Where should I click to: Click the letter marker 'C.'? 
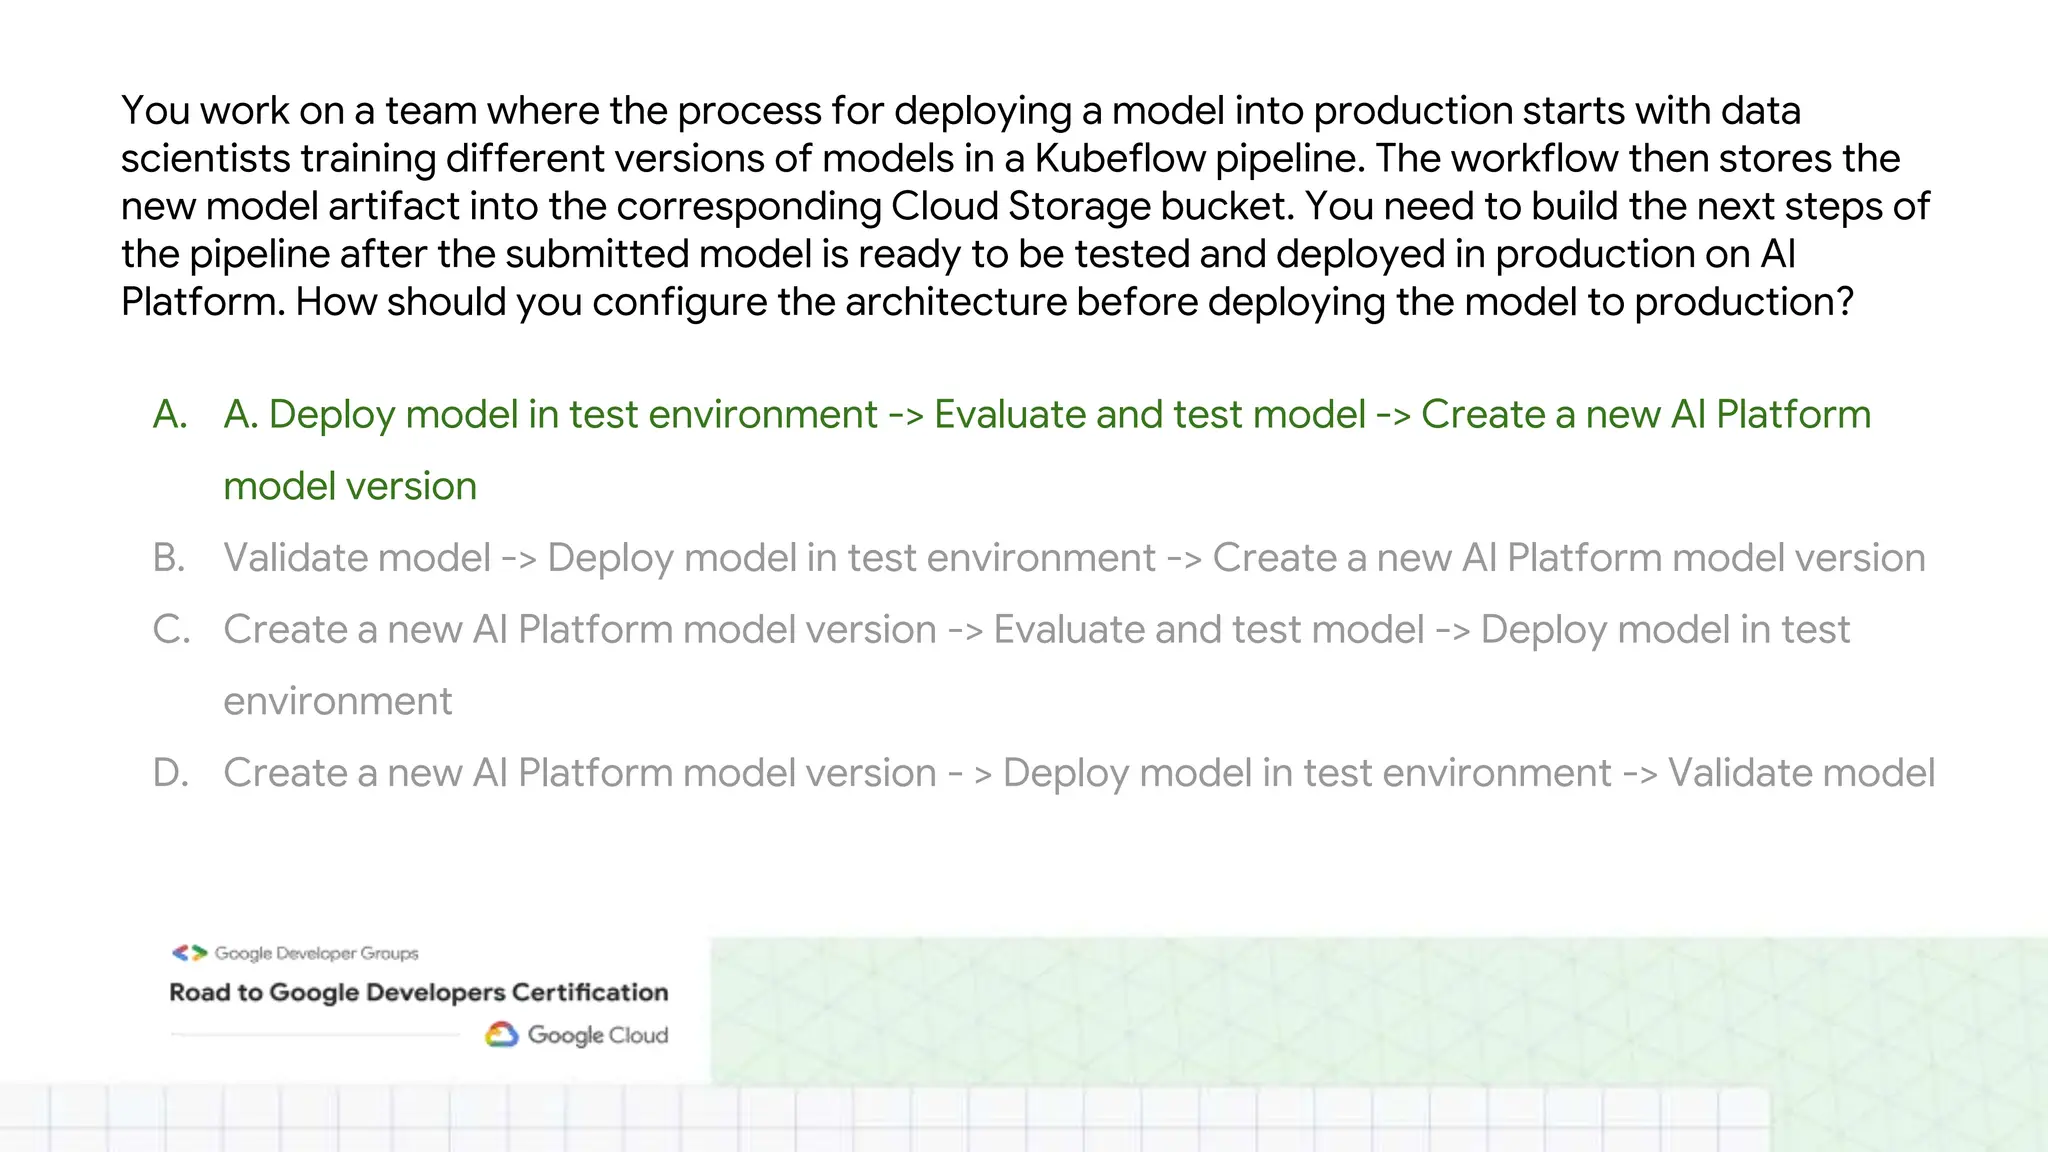pyautogui.click(x=171, y=630)
